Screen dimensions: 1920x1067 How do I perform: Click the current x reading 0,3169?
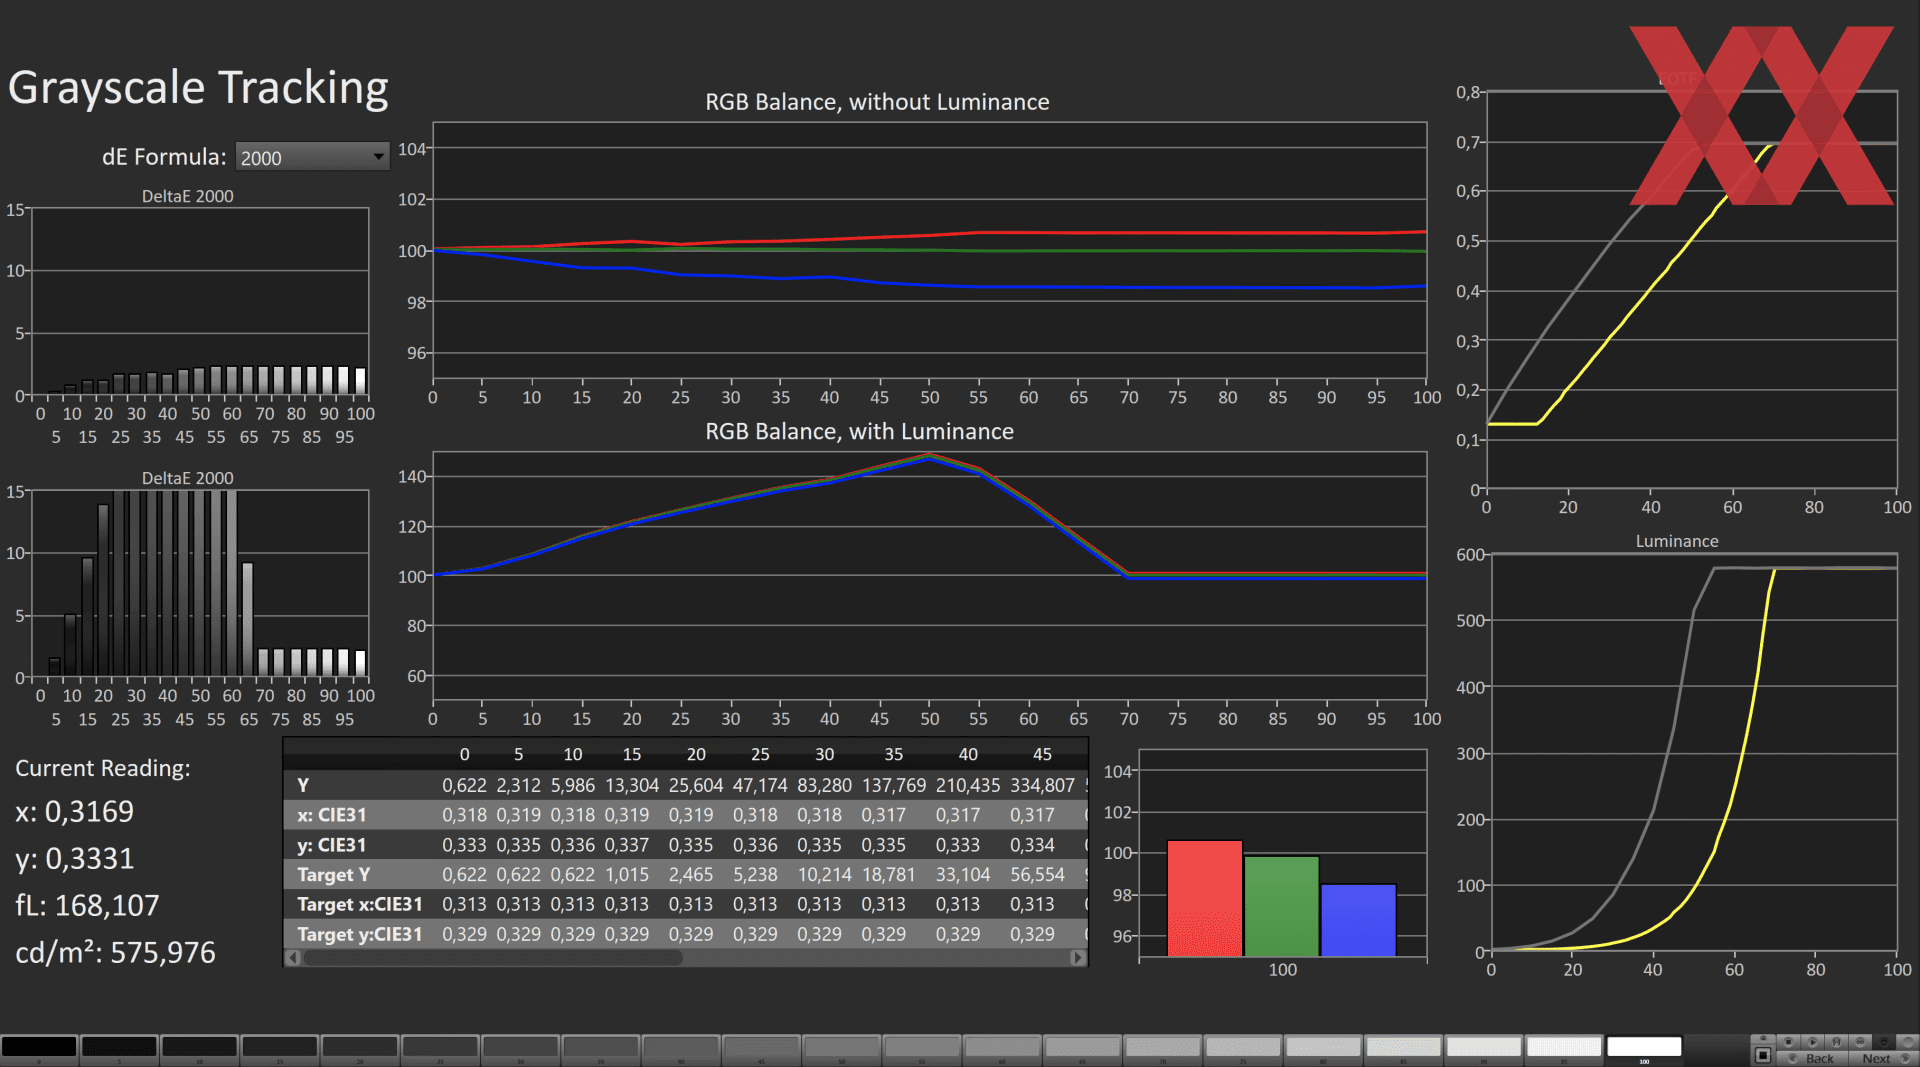74,811
